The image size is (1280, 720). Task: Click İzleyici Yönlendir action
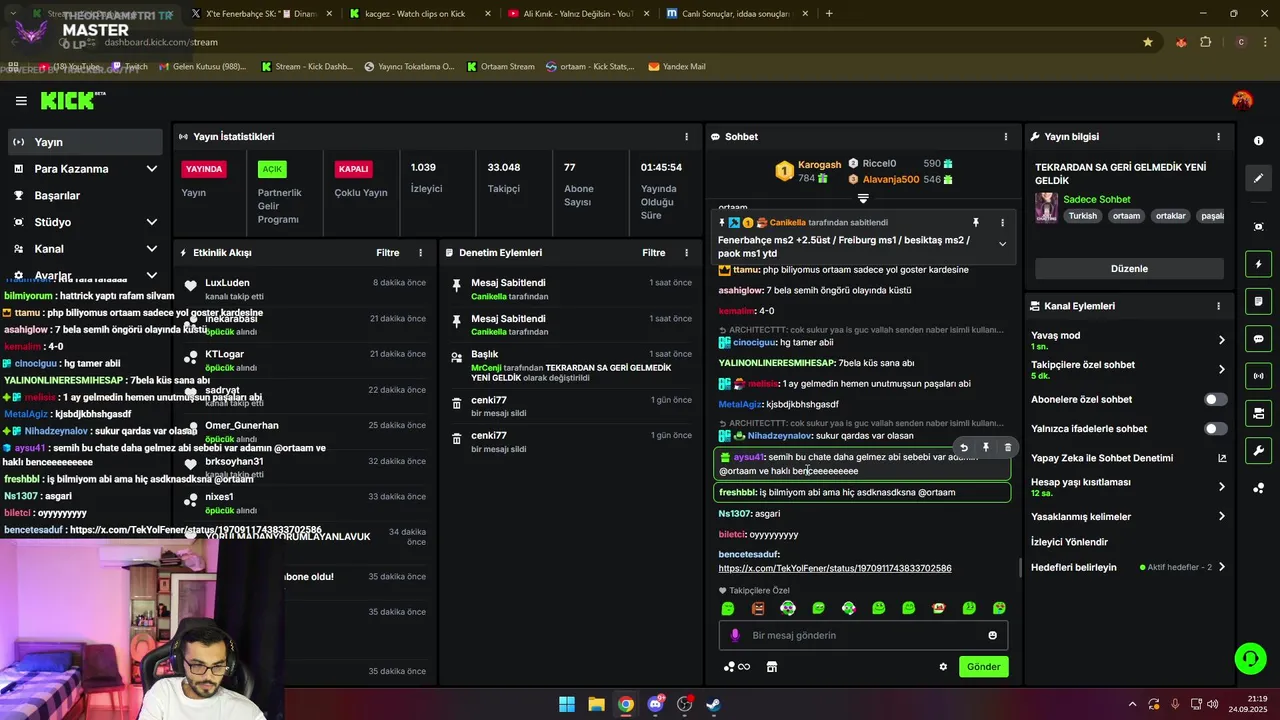[x=1069, y=542]
